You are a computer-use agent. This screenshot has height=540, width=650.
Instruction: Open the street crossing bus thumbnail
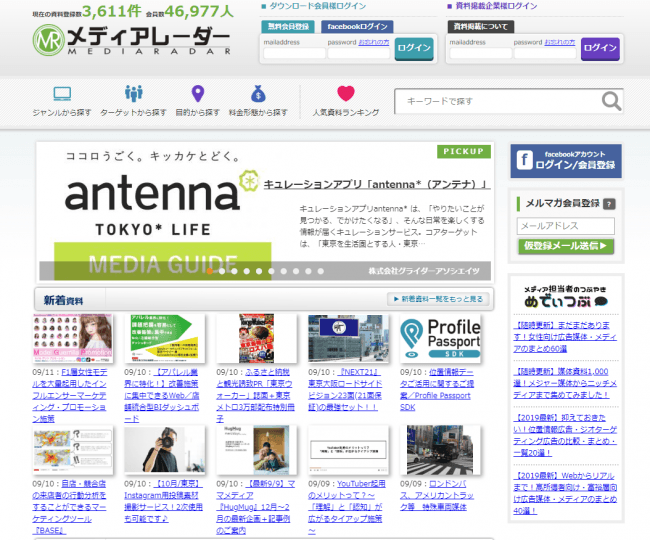pos(440,450)
